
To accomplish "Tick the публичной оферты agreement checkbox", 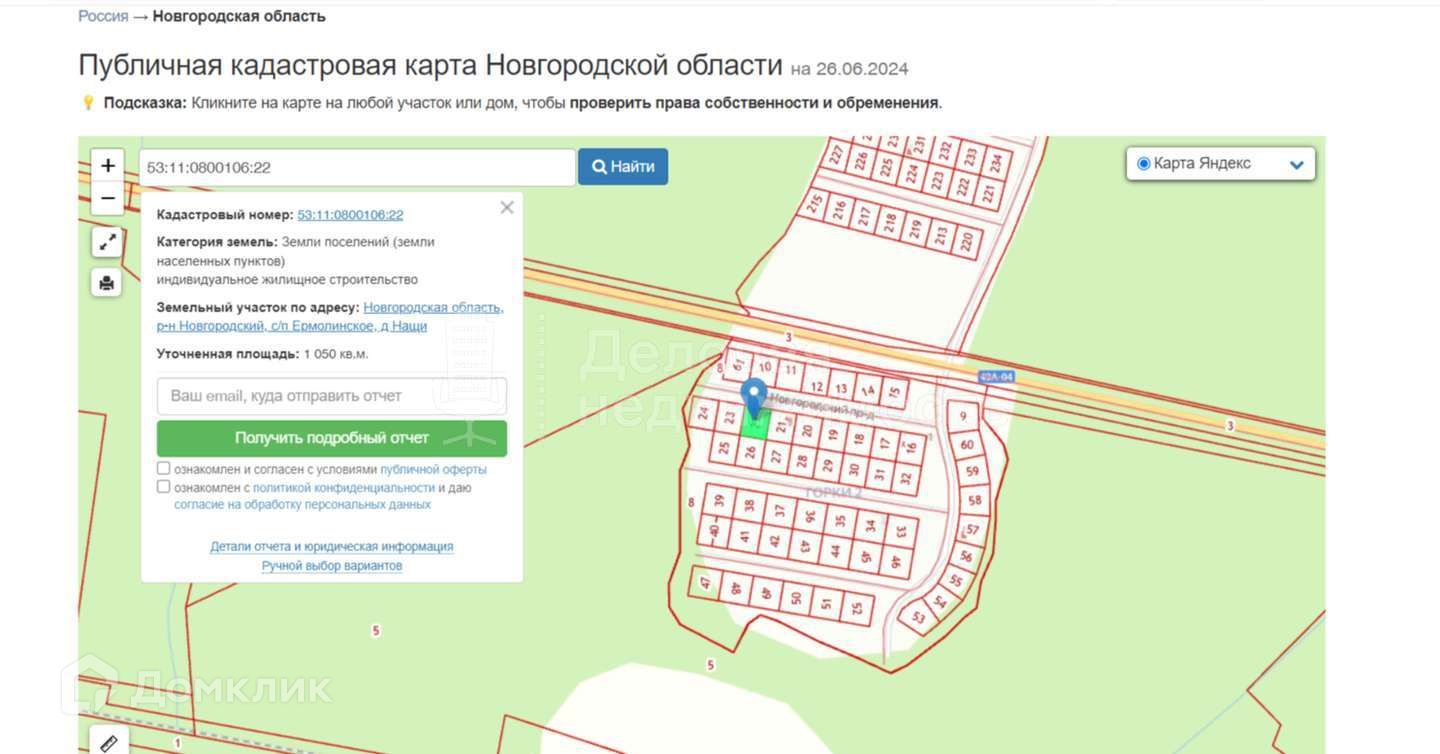I will point(164,468).
